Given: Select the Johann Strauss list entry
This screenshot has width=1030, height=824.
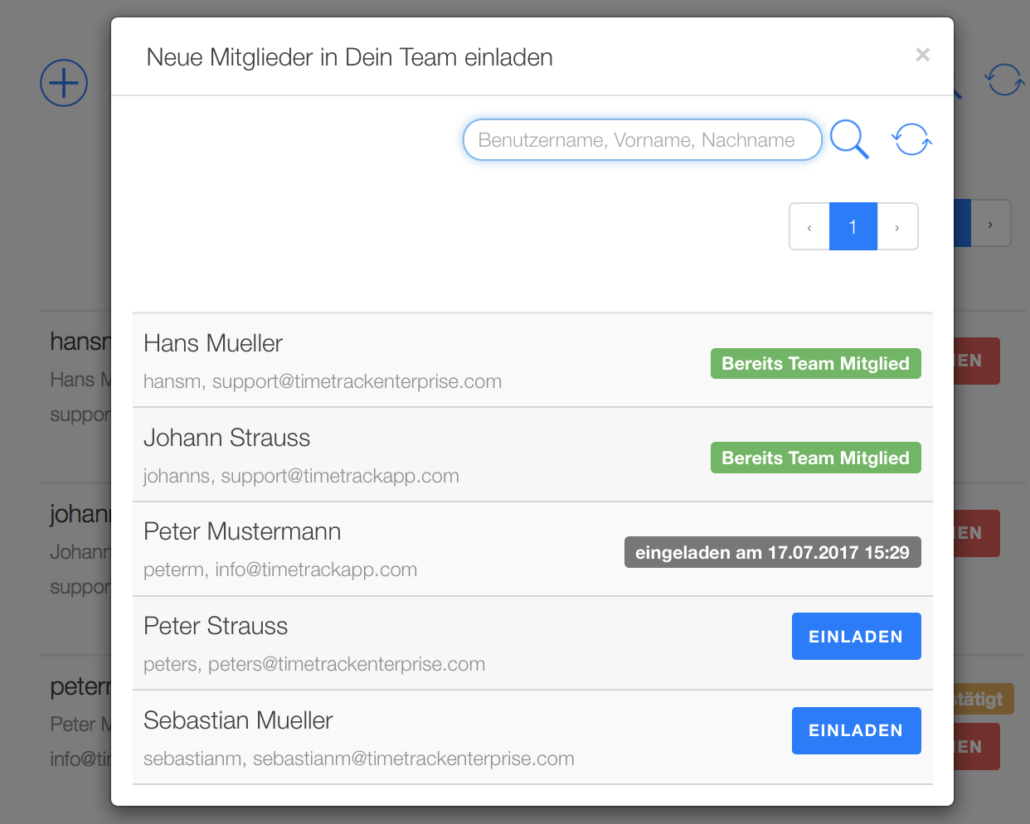Looking at the screenshot, I should tap(532, 455).
